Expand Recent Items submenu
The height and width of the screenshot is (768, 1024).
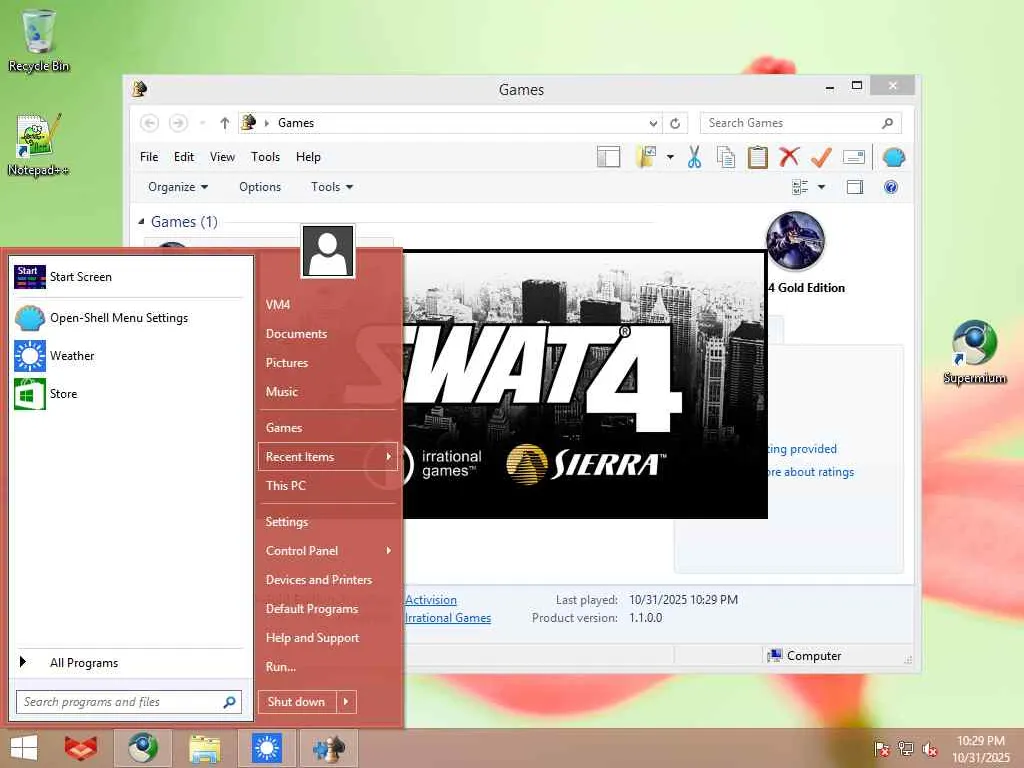point(328,456)
